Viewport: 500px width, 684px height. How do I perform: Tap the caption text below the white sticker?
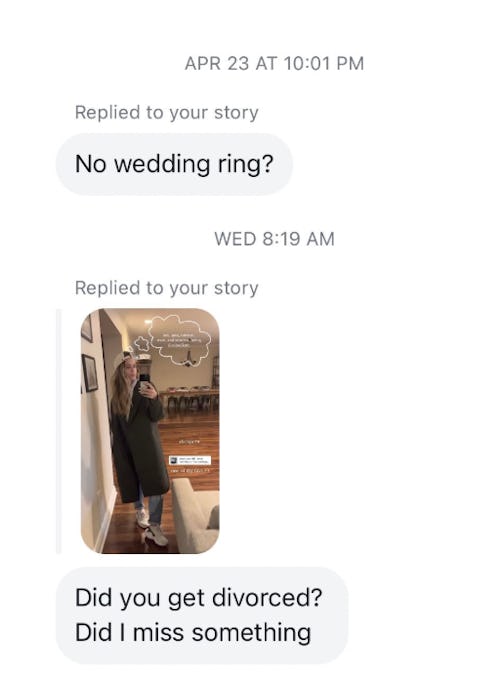coord(190,470)
